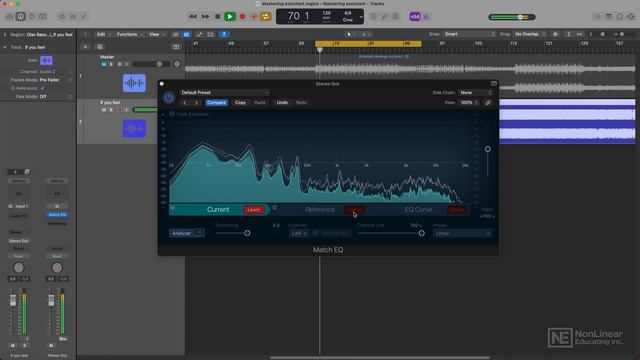Viewport: 640px width, 360px height.
Task: Select the Reference tab in Match EQ
Action: click(x=320, y=210)
